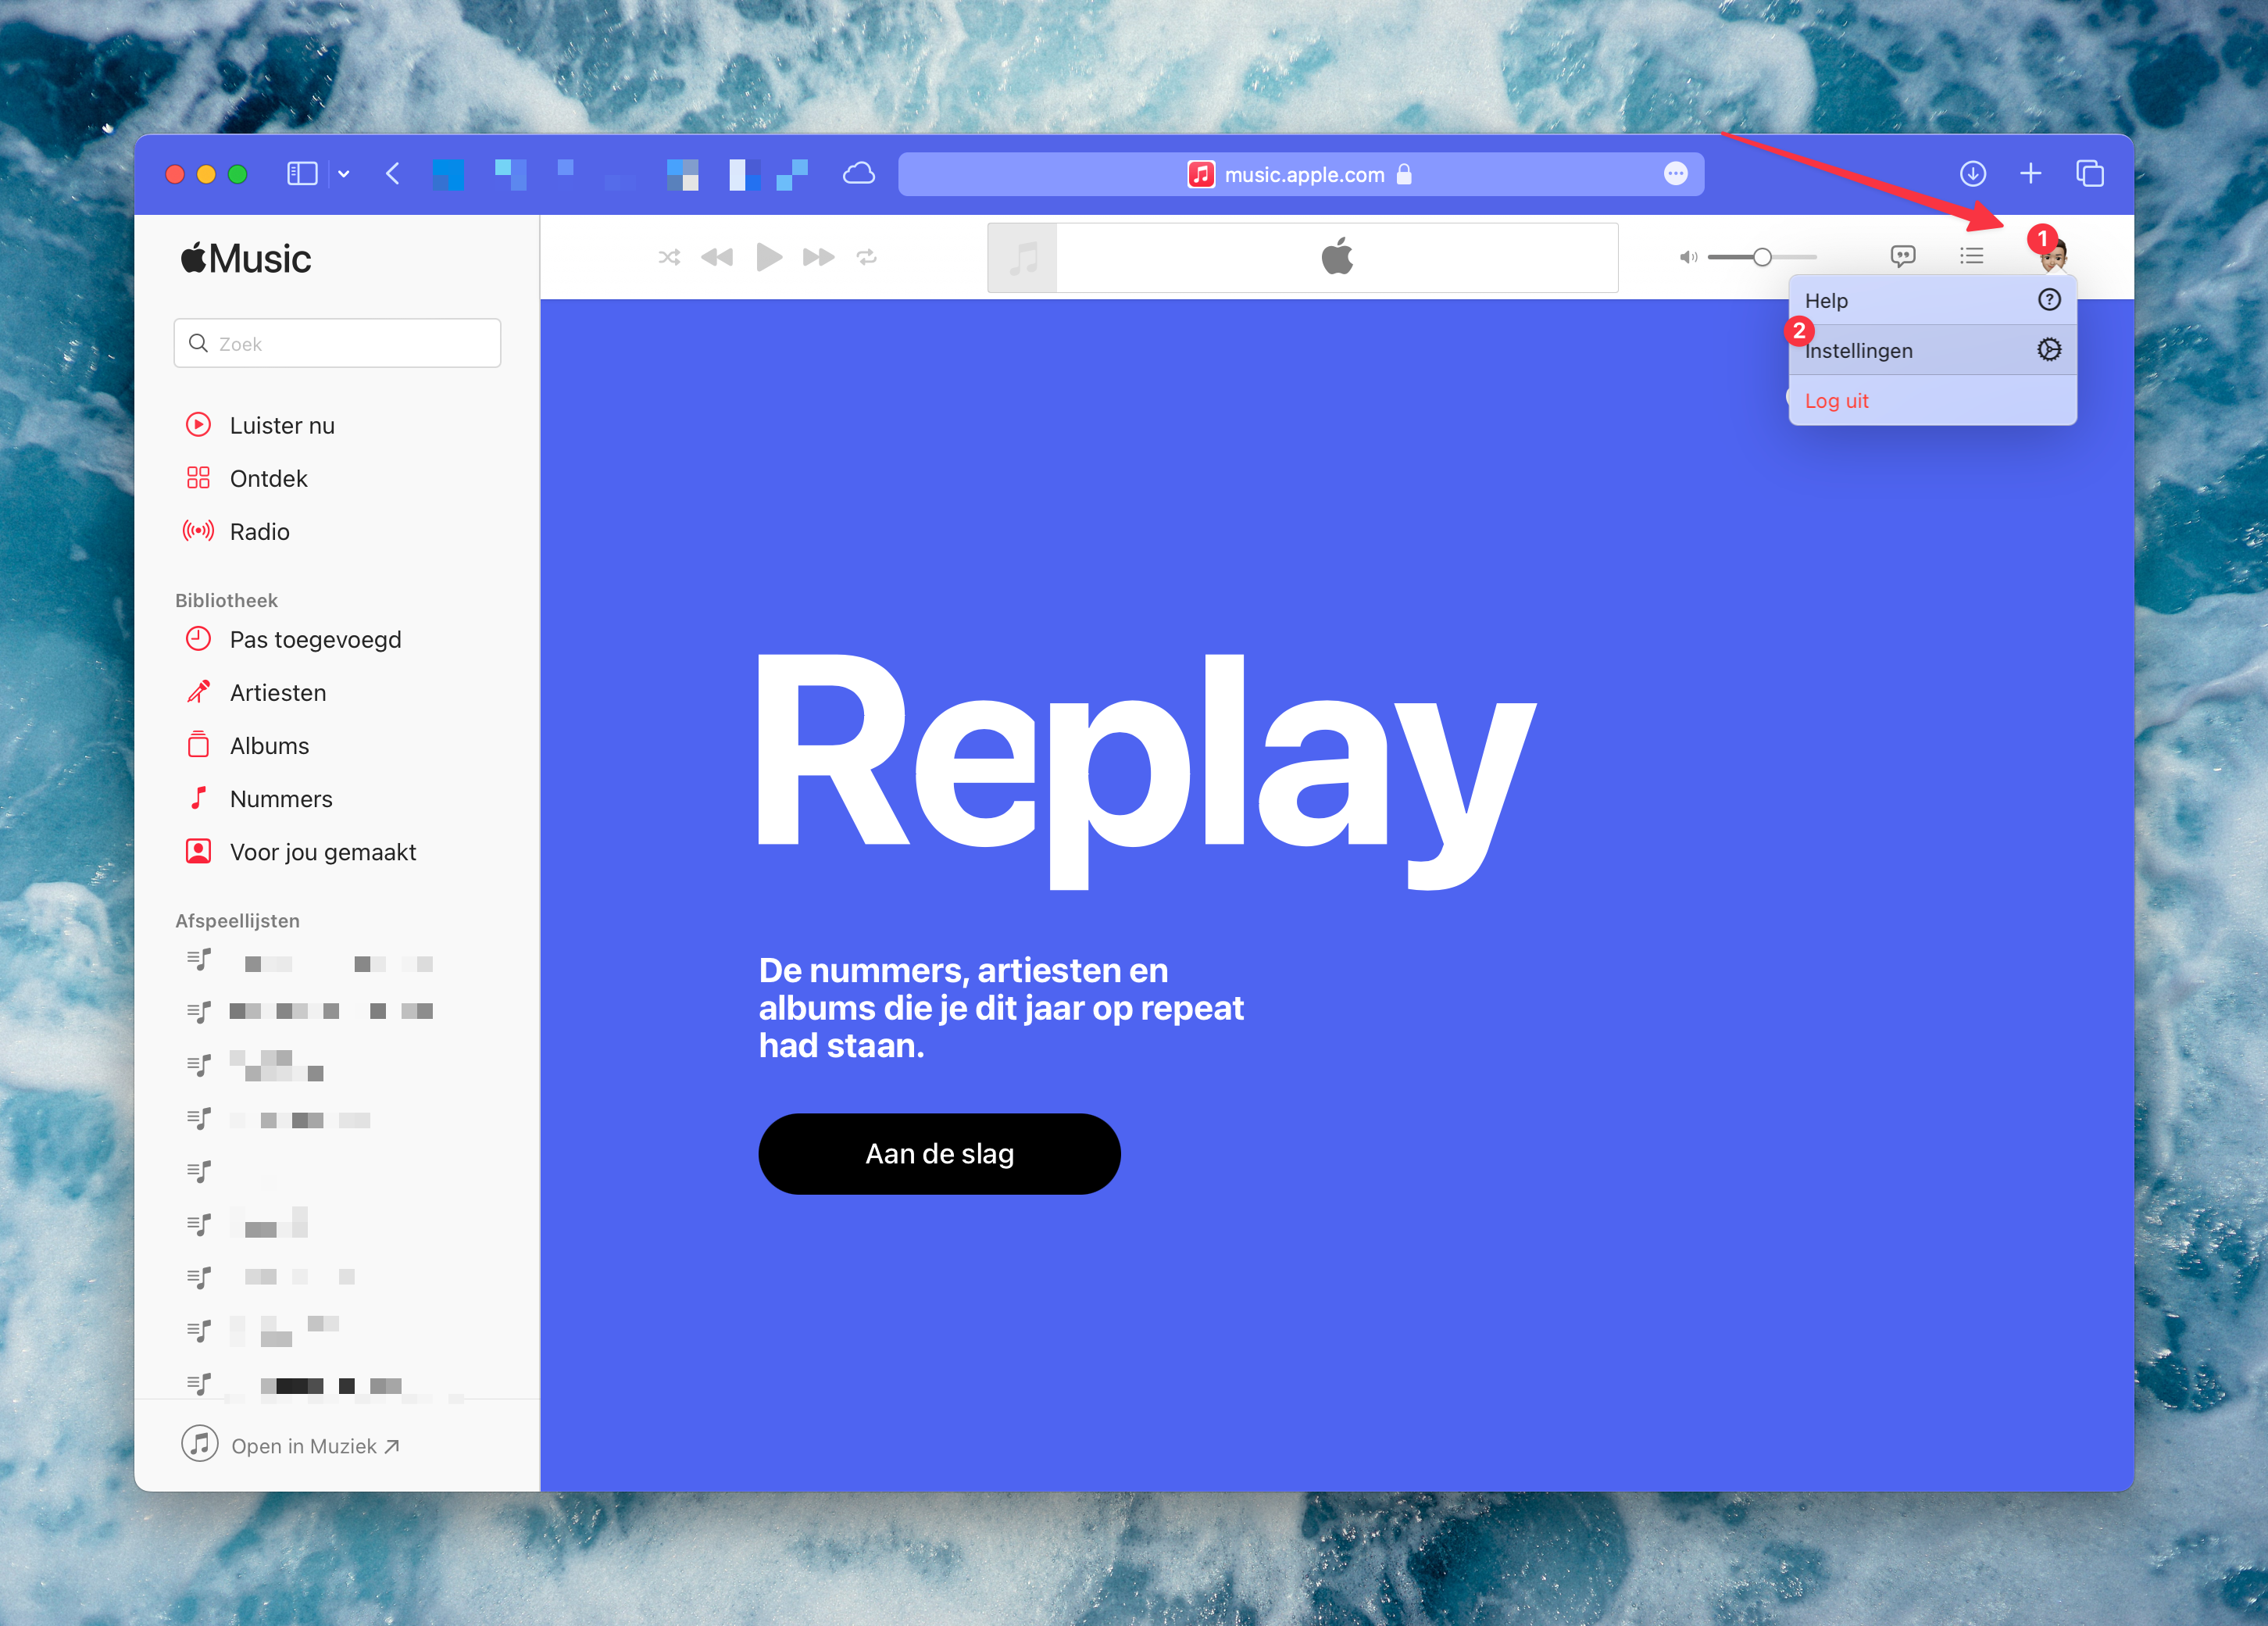Viewport: 2268px width, 1626px height.
Task: Open in Muziek via the sidebar link
Action: 304,1445
